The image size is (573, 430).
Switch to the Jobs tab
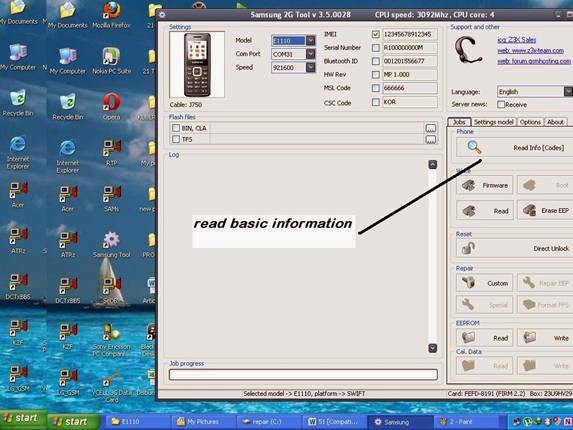[x=459, y=122]
